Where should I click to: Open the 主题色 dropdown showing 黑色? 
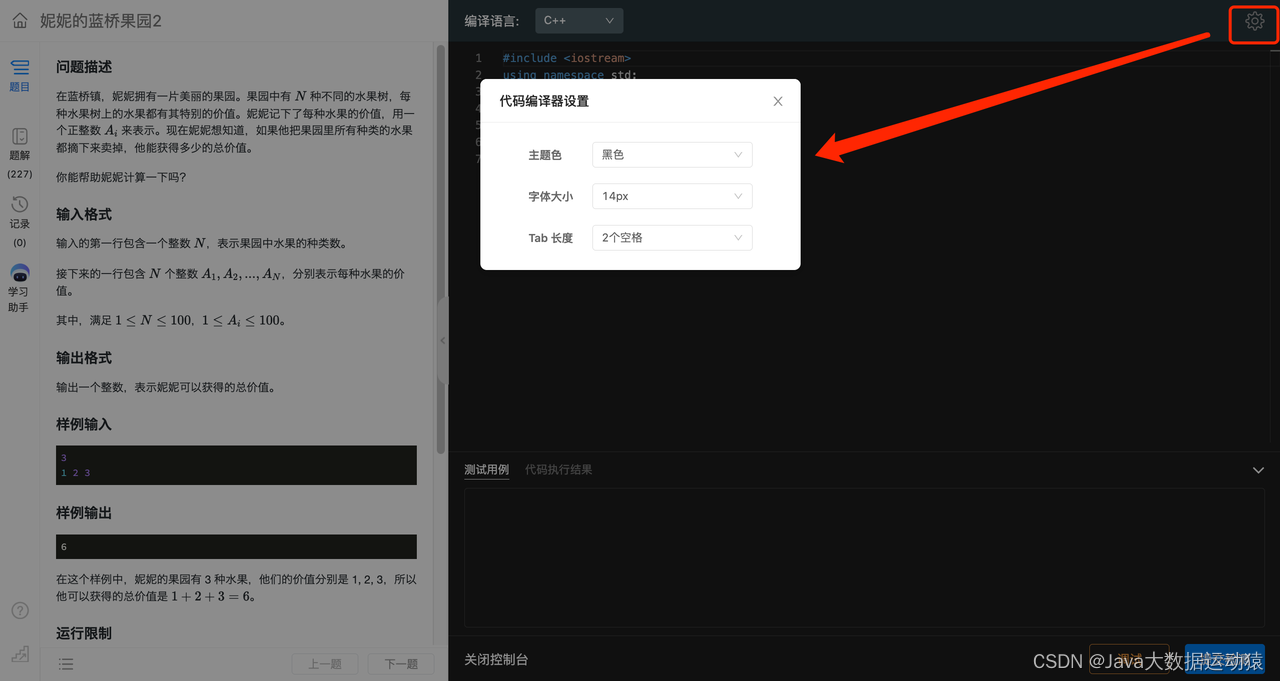pos(672,155)
